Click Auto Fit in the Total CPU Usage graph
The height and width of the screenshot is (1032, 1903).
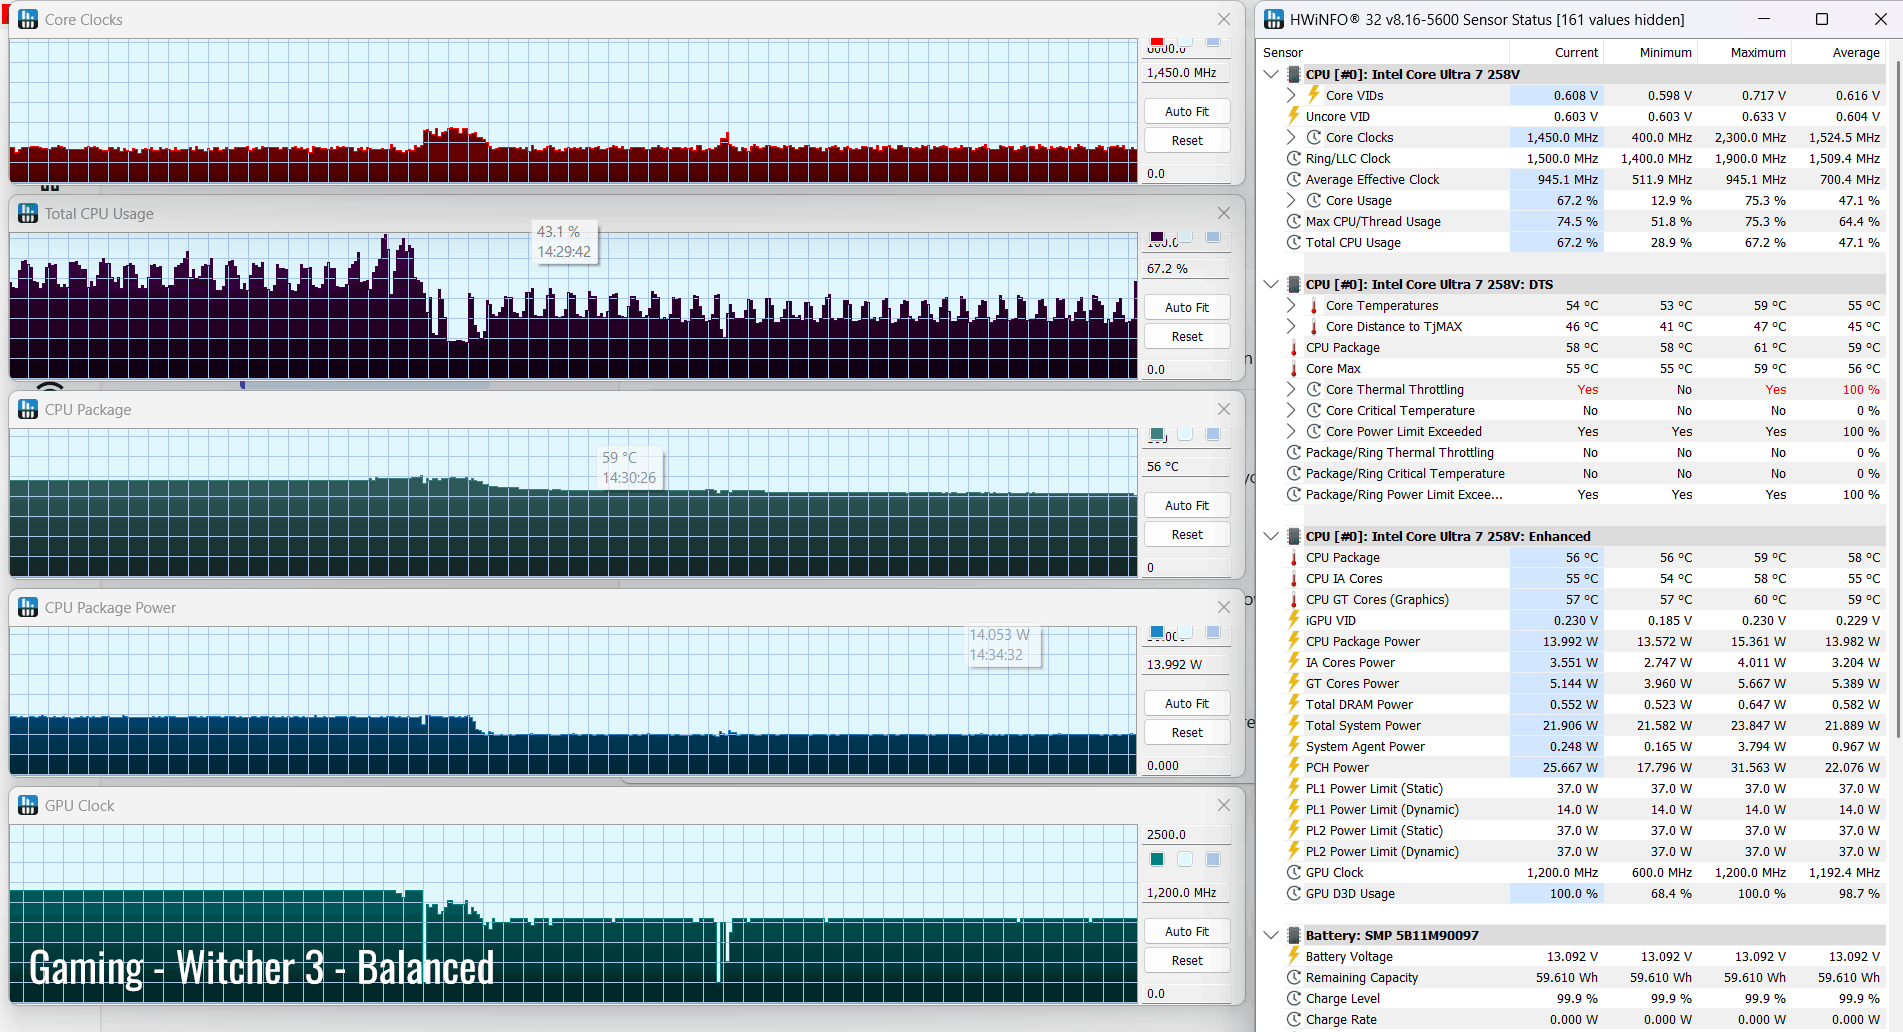pos(1187,307)
